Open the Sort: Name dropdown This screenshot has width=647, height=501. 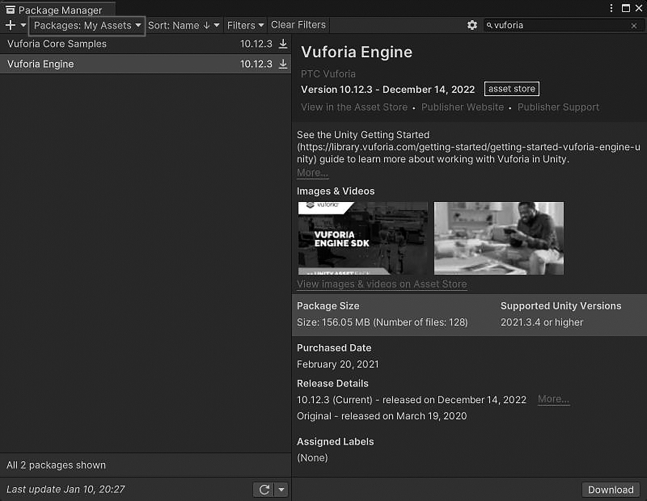point(184,26)
